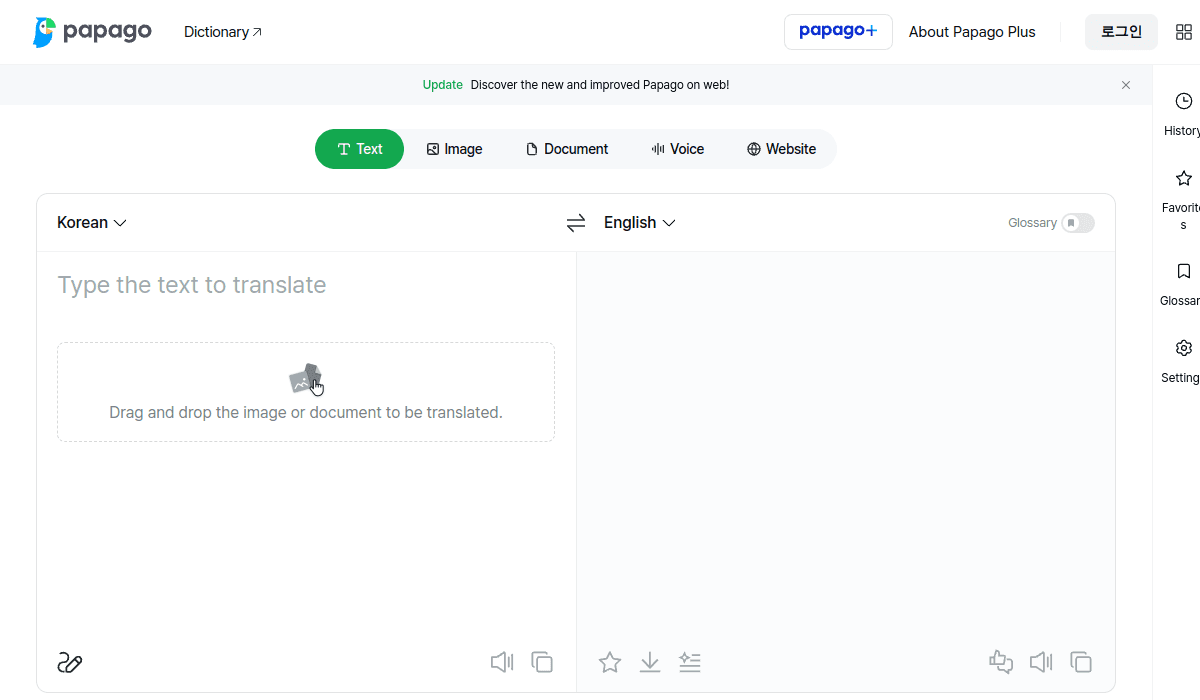Open the handwriting input pen icon
Viewport: 1200px width, 700px height.
pos(70,662)
